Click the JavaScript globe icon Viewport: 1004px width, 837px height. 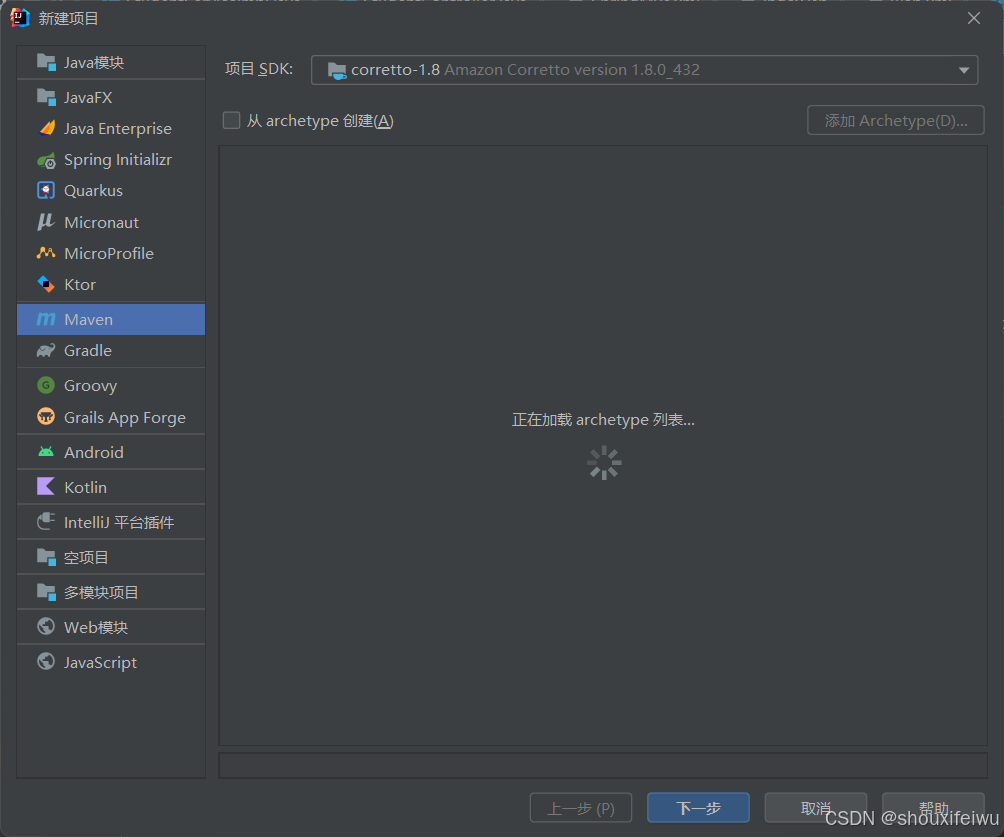tap(46, 662)
